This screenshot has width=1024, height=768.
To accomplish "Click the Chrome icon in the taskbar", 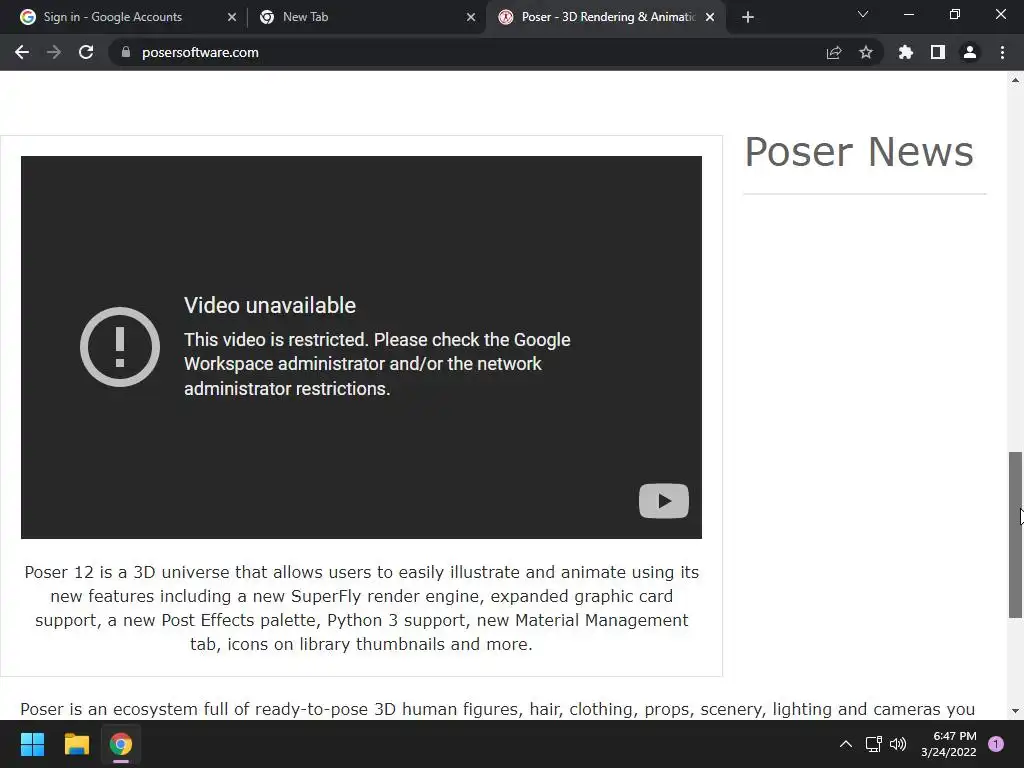I will [121, 744].
